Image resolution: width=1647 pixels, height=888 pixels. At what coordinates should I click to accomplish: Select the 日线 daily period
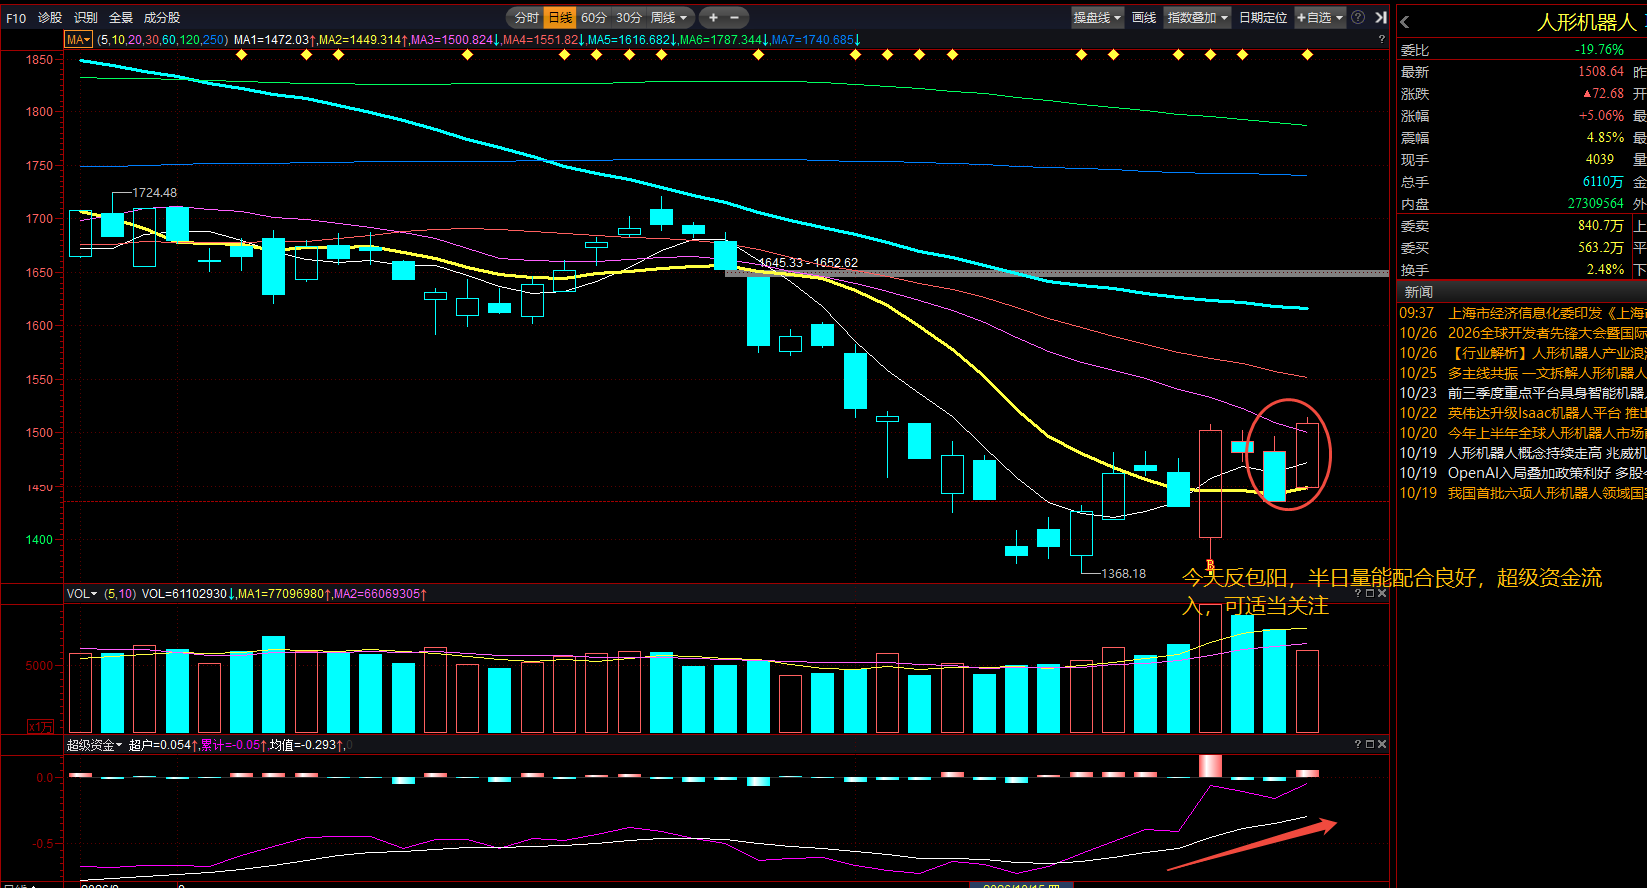(x=561, y=18)
